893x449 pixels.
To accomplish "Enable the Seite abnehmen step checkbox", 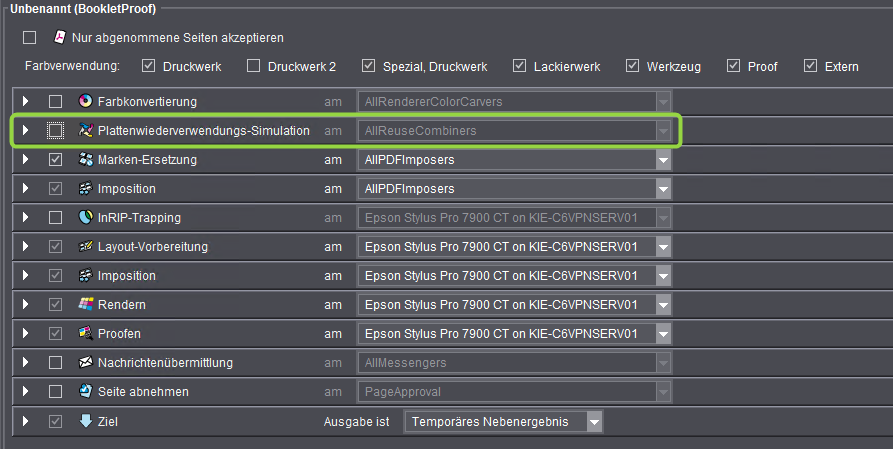I will pyautogui.click(x=56, y=391).
